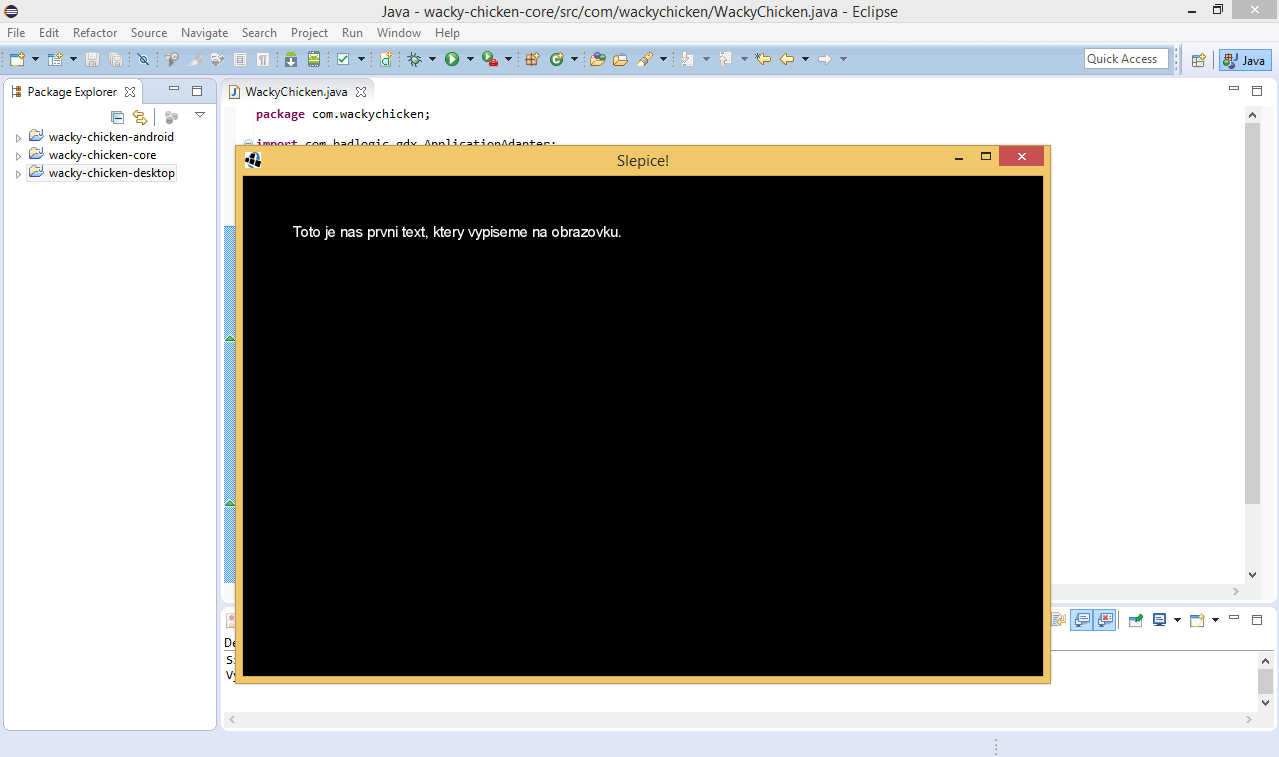Open the Android Virtual Device Manager
The height and width of the screenshot is (757, 1279).
click(314, 59)
